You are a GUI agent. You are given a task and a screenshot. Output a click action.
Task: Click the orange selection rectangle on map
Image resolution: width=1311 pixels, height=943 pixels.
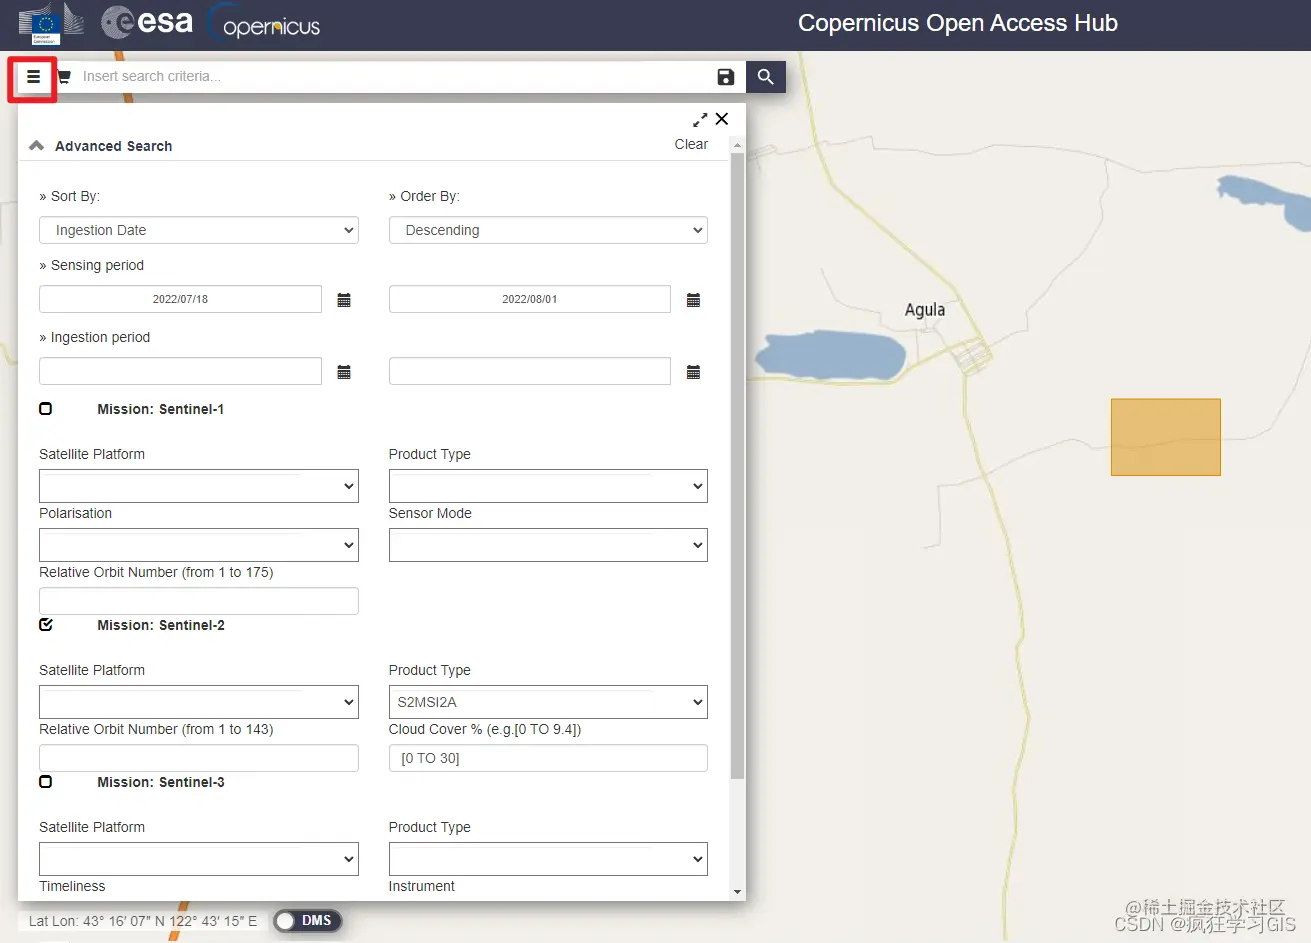1166,437
